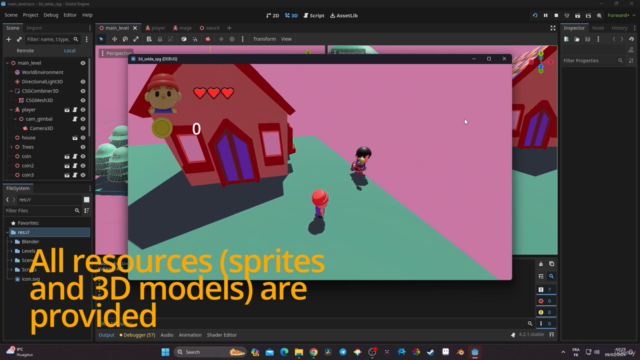
Task: Open the Debug menu
Action: point(51,15)
